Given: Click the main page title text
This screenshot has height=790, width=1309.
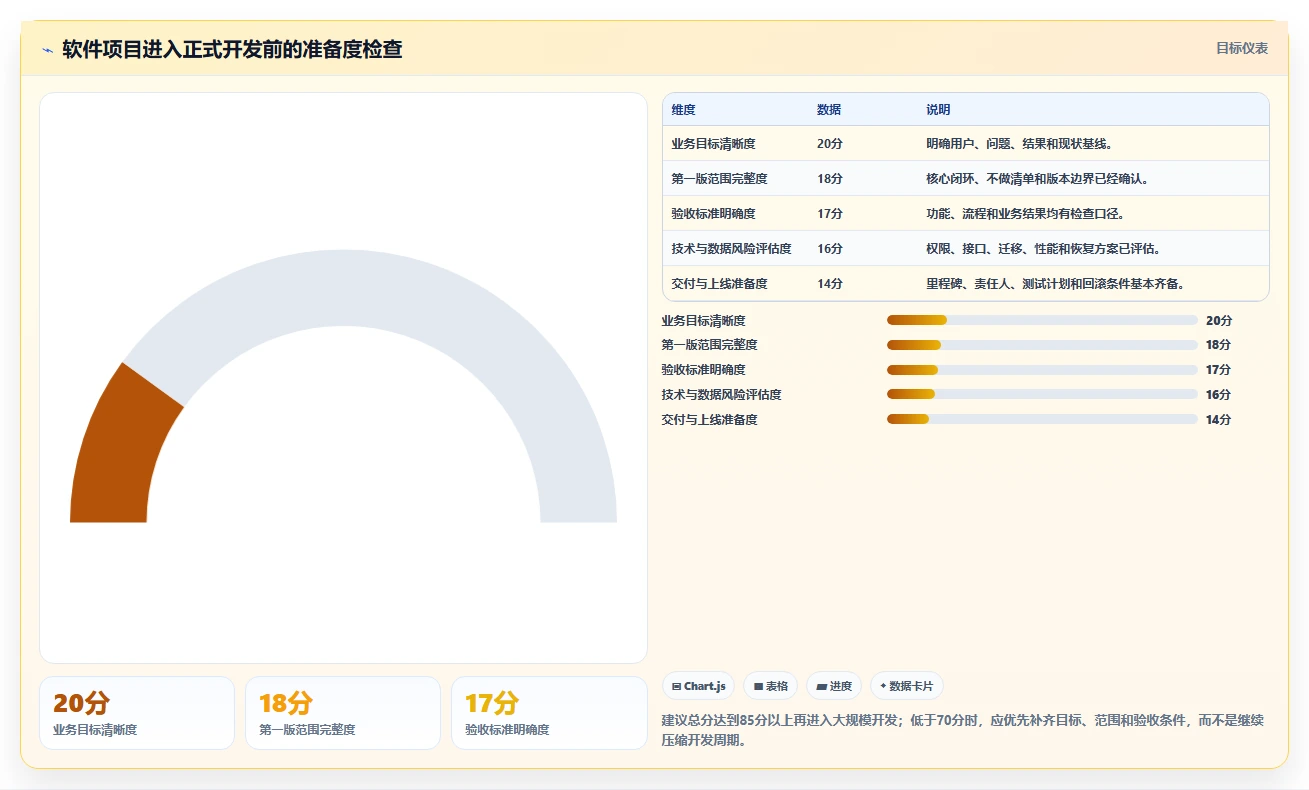Looking at the screenshot, I should tap(232, 49).
